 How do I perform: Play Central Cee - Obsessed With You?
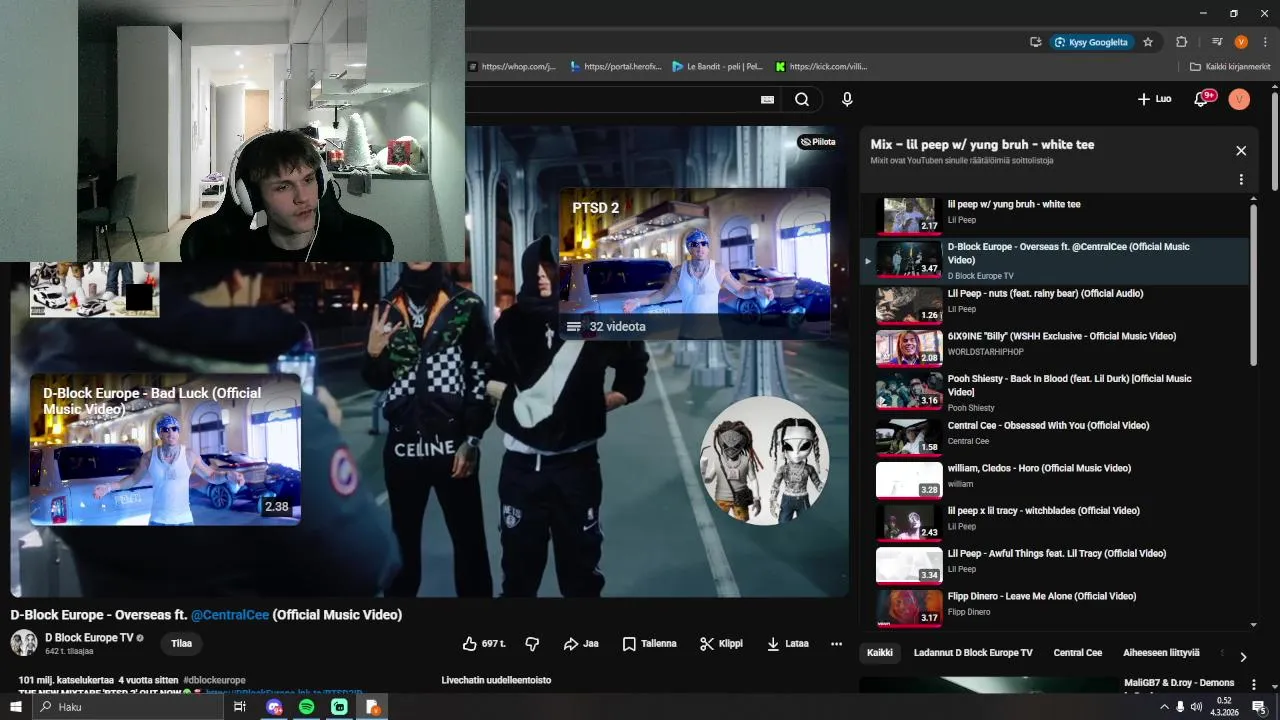click(1055, 437)
